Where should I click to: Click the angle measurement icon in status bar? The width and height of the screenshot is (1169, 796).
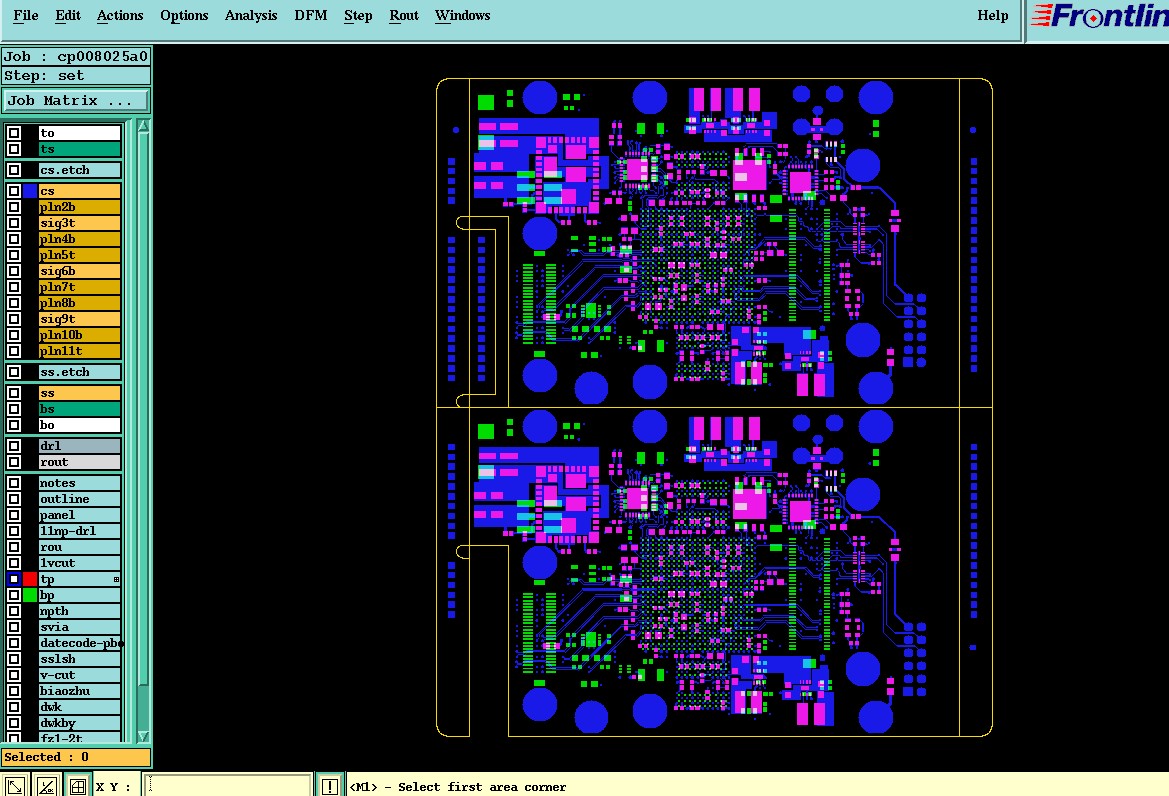[46, 786]
